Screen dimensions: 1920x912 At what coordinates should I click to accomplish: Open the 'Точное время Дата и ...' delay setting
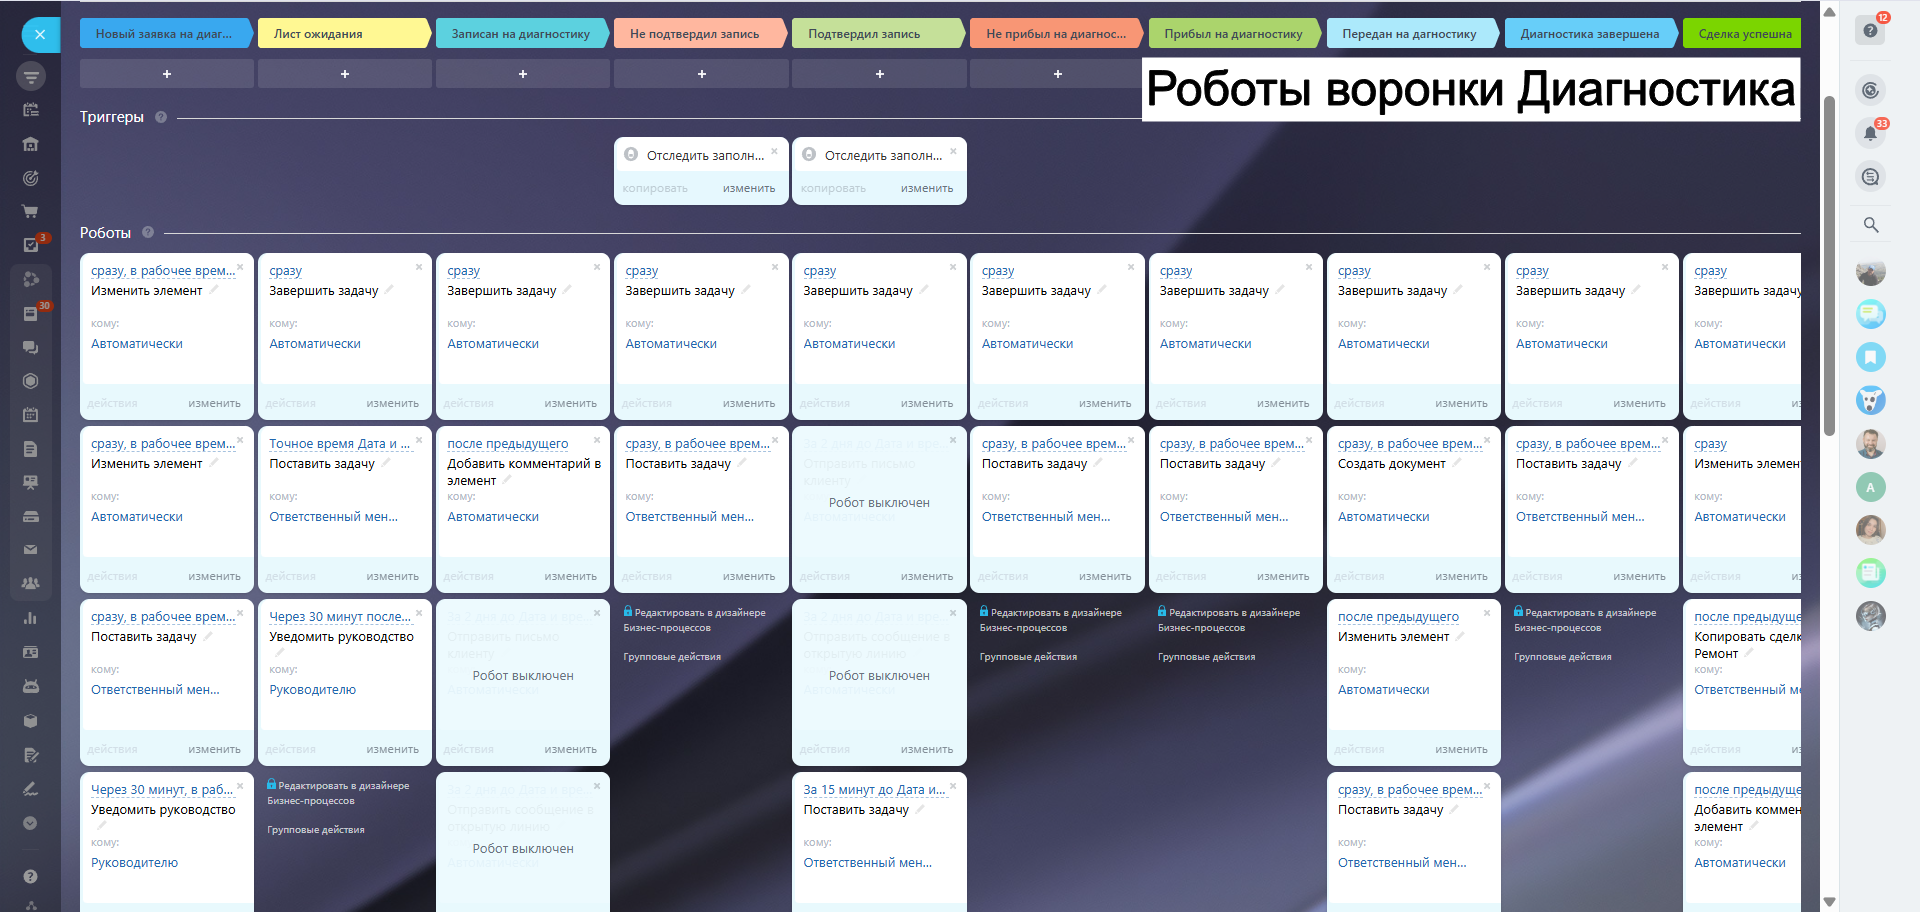coord(340,444)
